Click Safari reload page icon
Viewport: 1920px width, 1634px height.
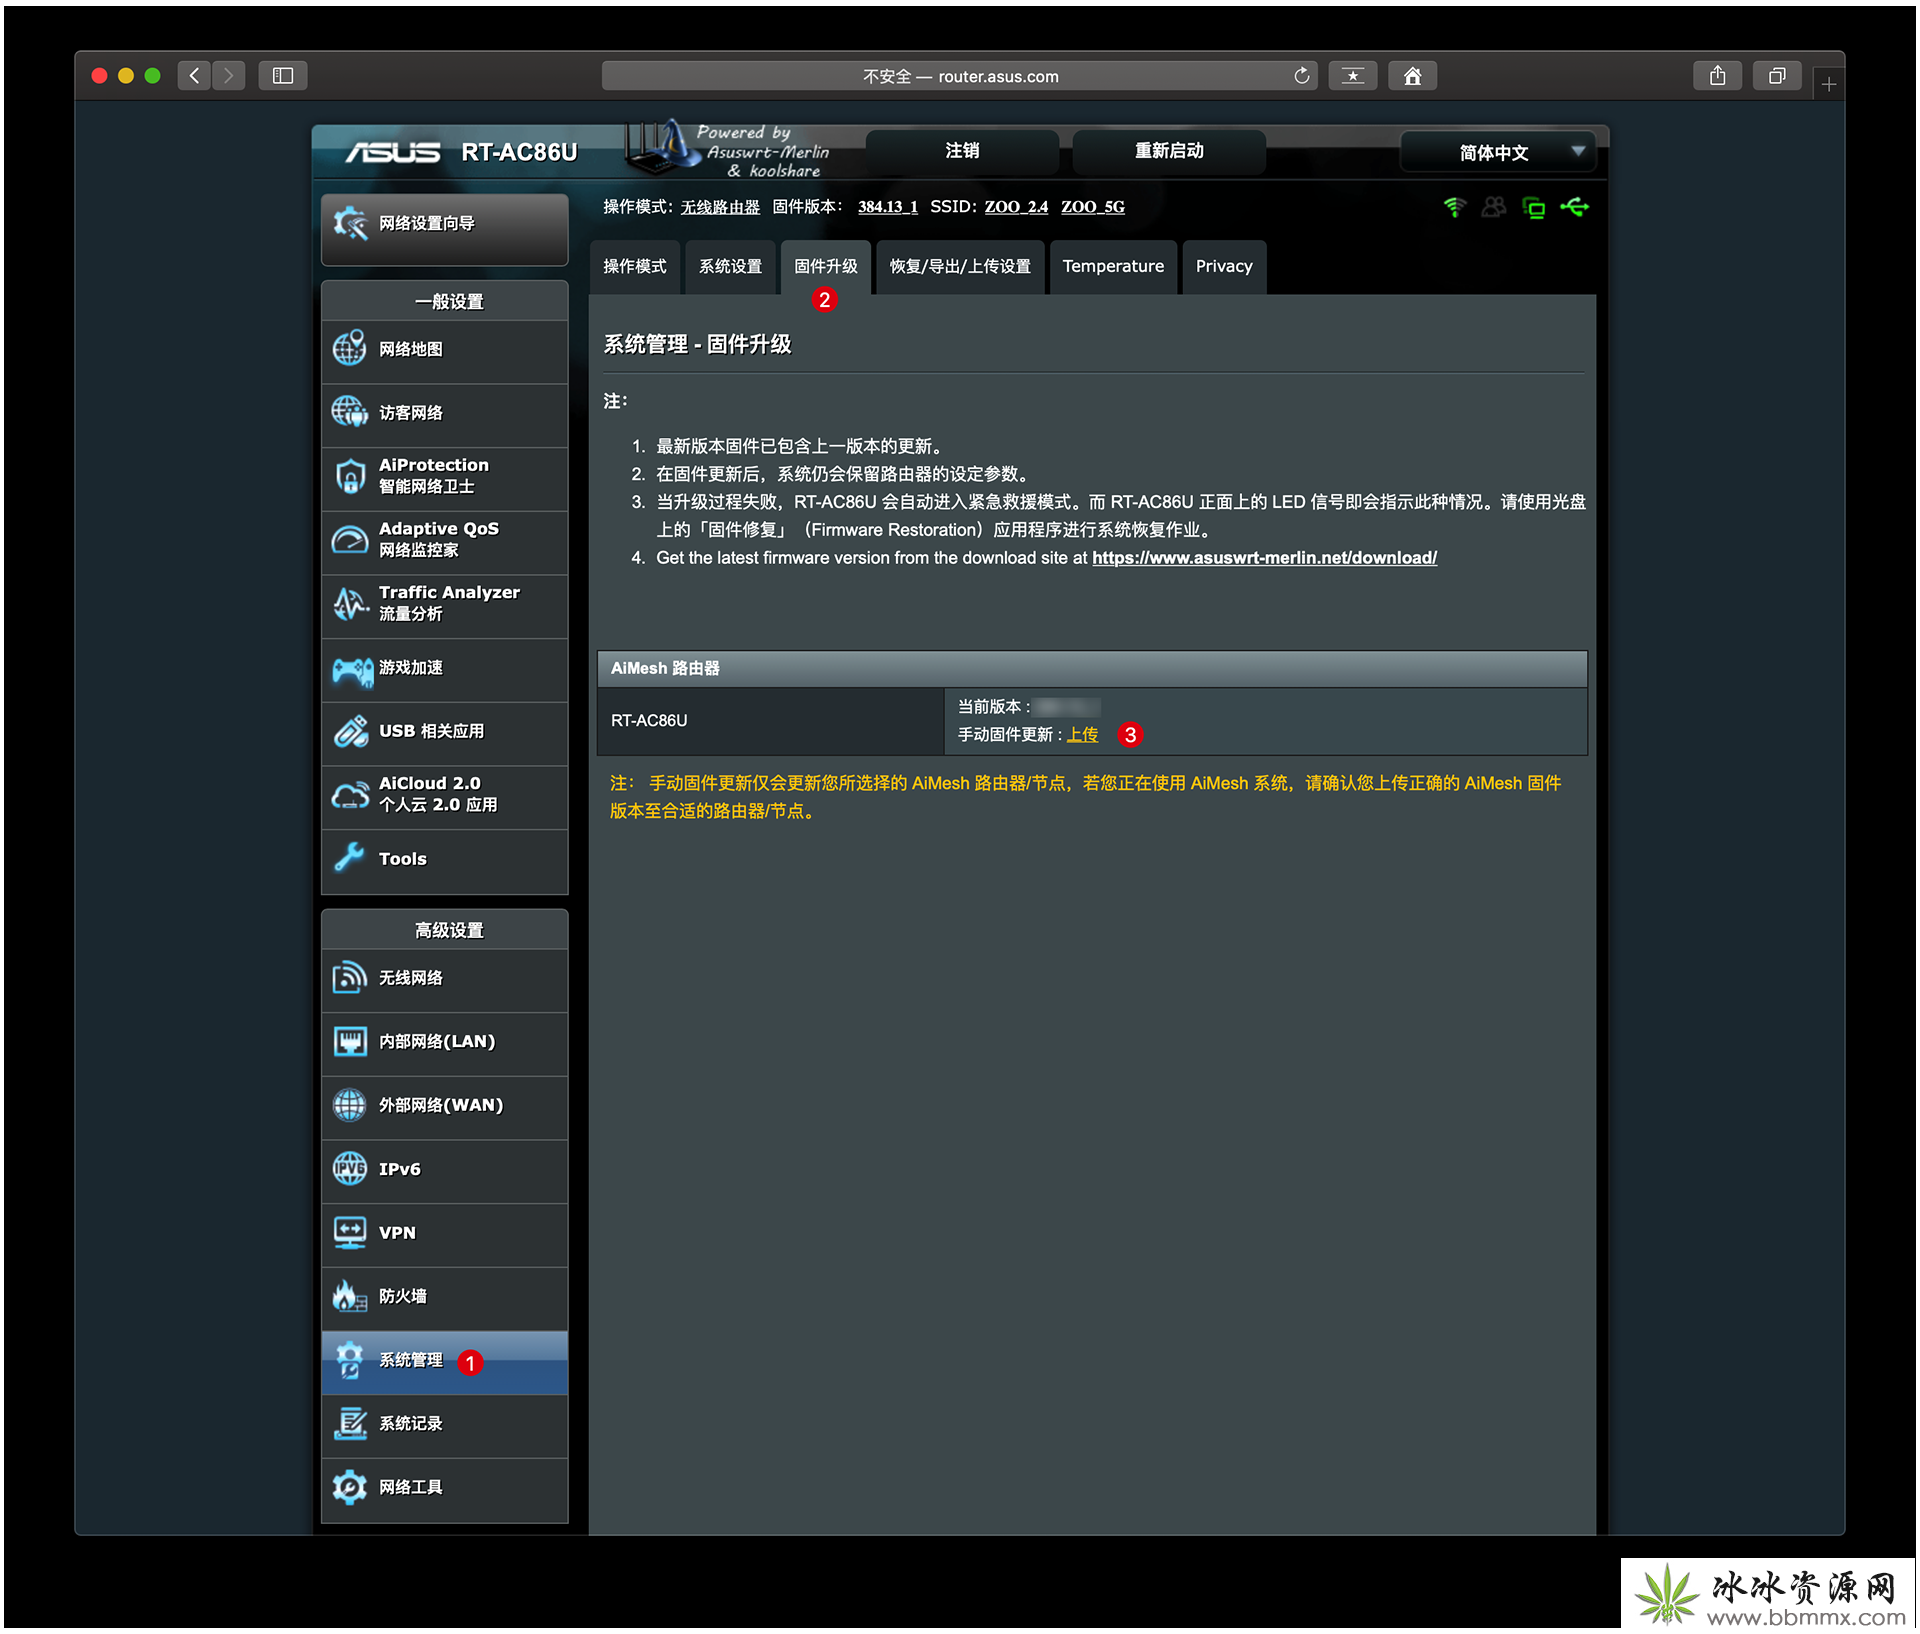(1301, 76)
